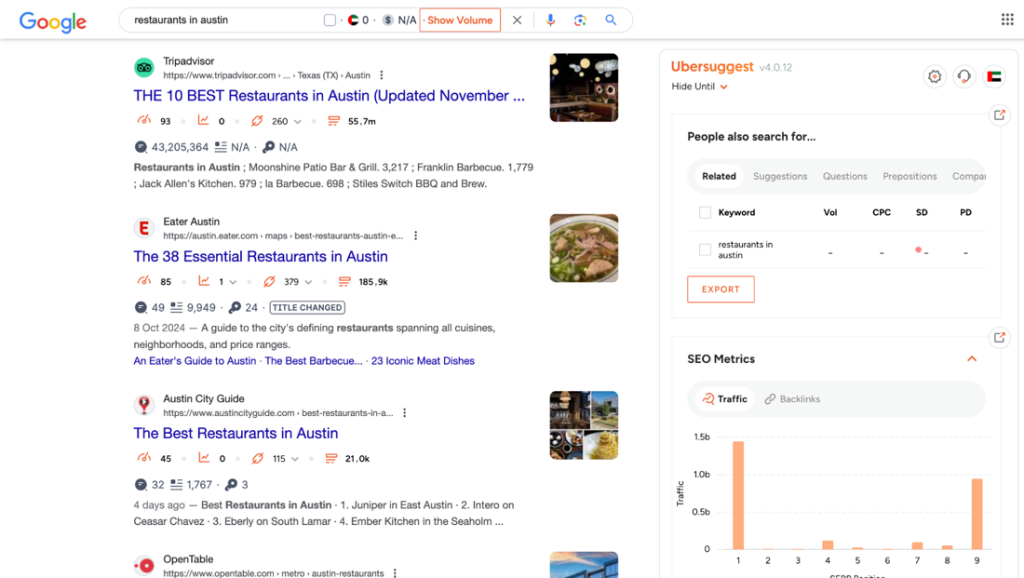Image resolution: width=1024 pixels, height=578 pixels.
Task: Open The Best Restaurants in Austin link
Action: 236,434
